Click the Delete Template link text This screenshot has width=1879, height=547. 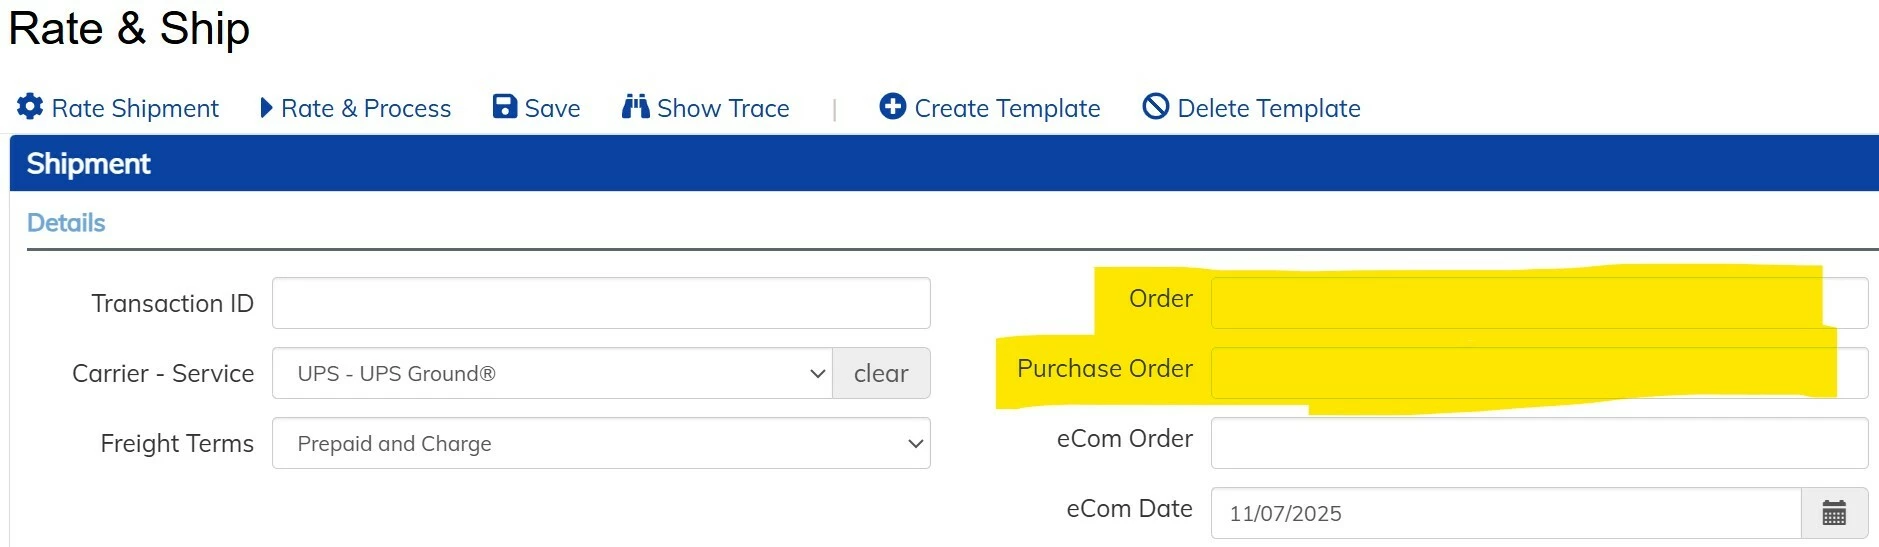(x=1268, y=108)
